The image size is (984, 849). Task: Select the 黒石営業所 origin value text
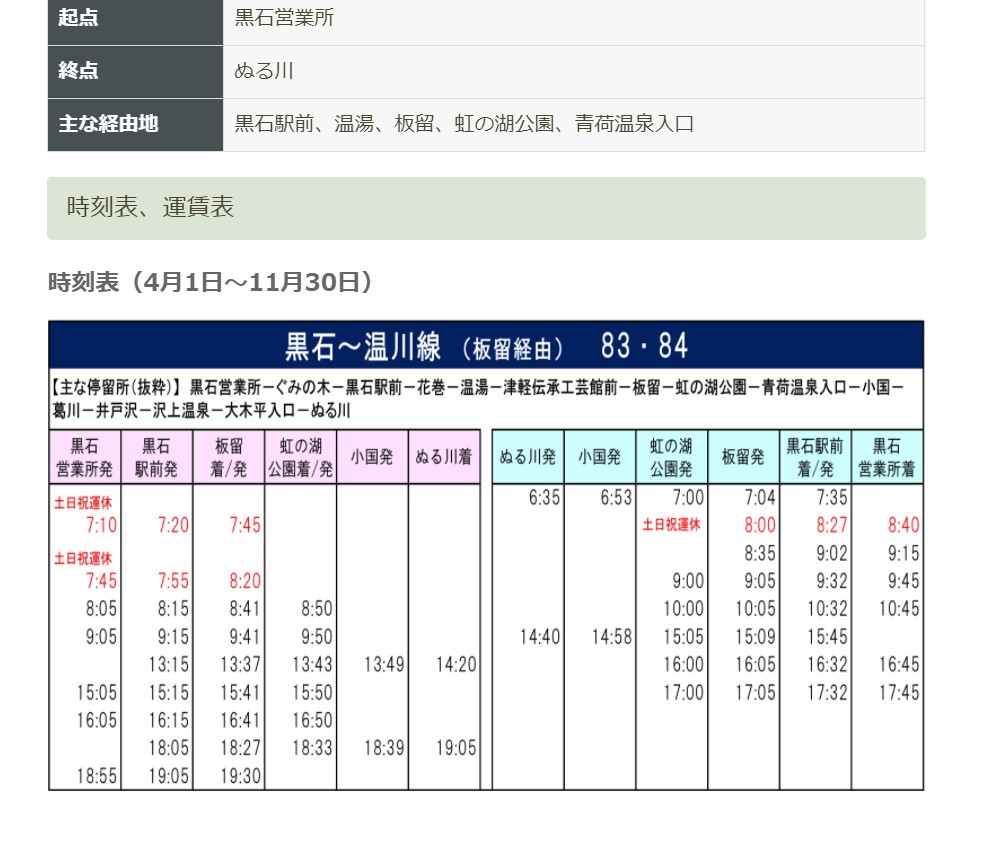coord(284,18)
